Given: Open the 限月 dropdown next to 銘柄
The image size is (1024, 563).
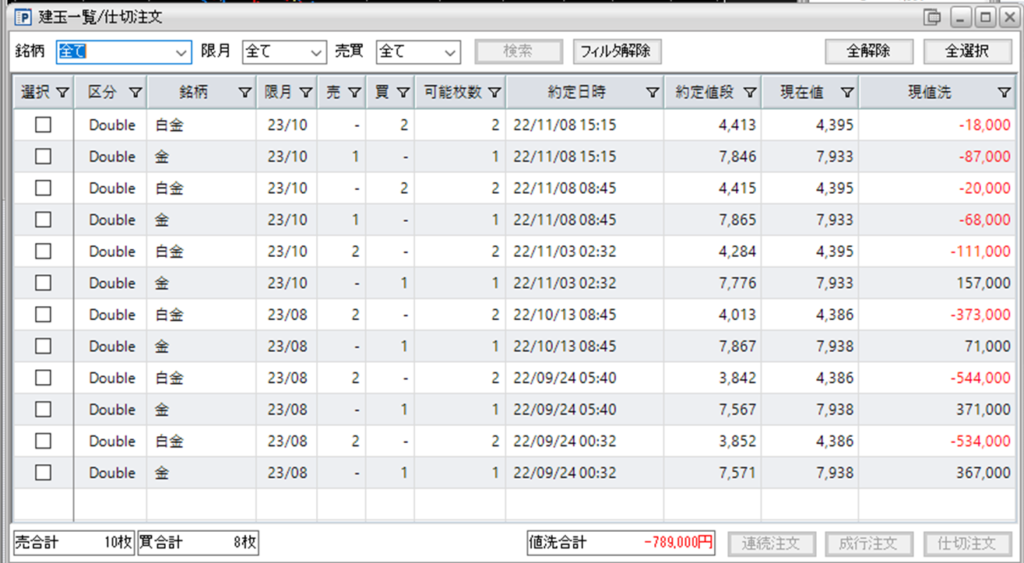Looking at the screenshot, I should click(x=284, y=52).
